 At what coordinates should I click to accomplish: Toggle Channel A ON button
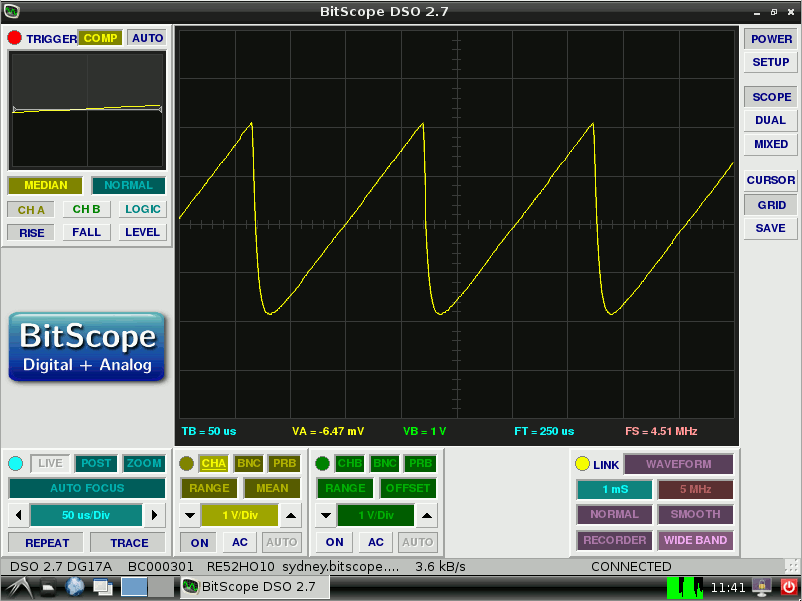pyautogui.click(x=200, y=542)
